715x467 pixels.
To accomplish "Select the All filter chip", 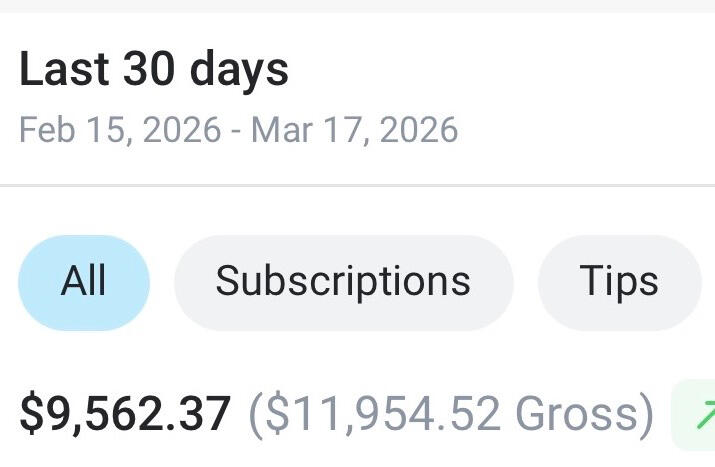I will click(x=84, y=282).
